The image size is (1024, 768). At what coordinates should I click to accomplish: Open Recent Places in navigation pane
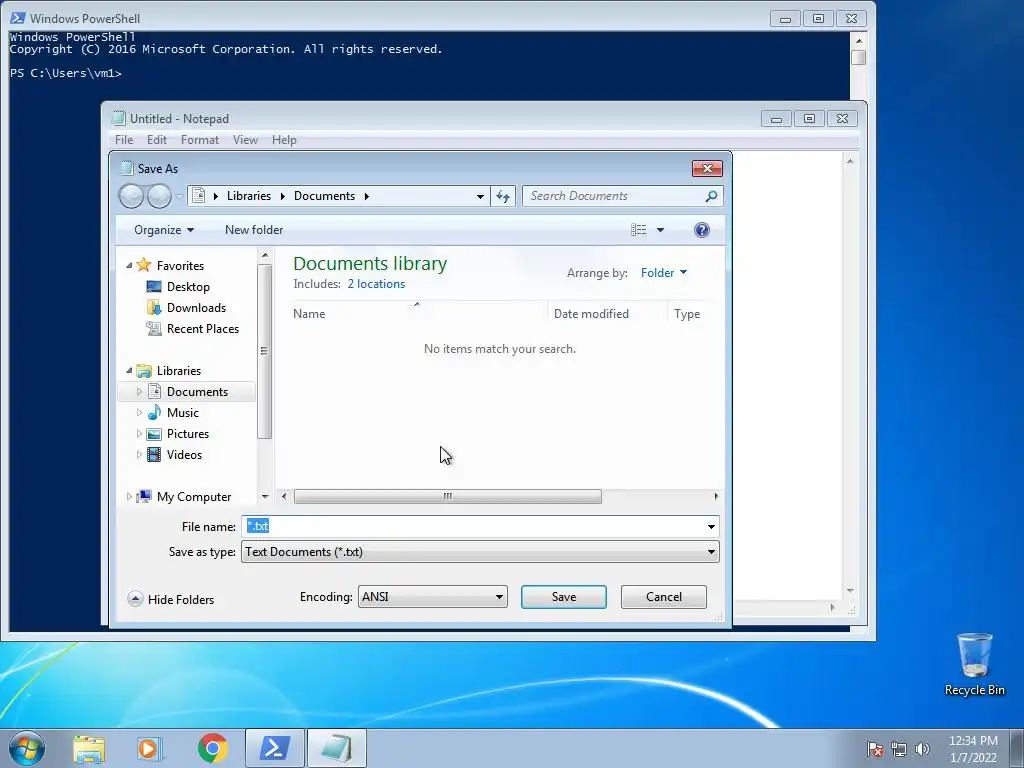tap(202, 328)
